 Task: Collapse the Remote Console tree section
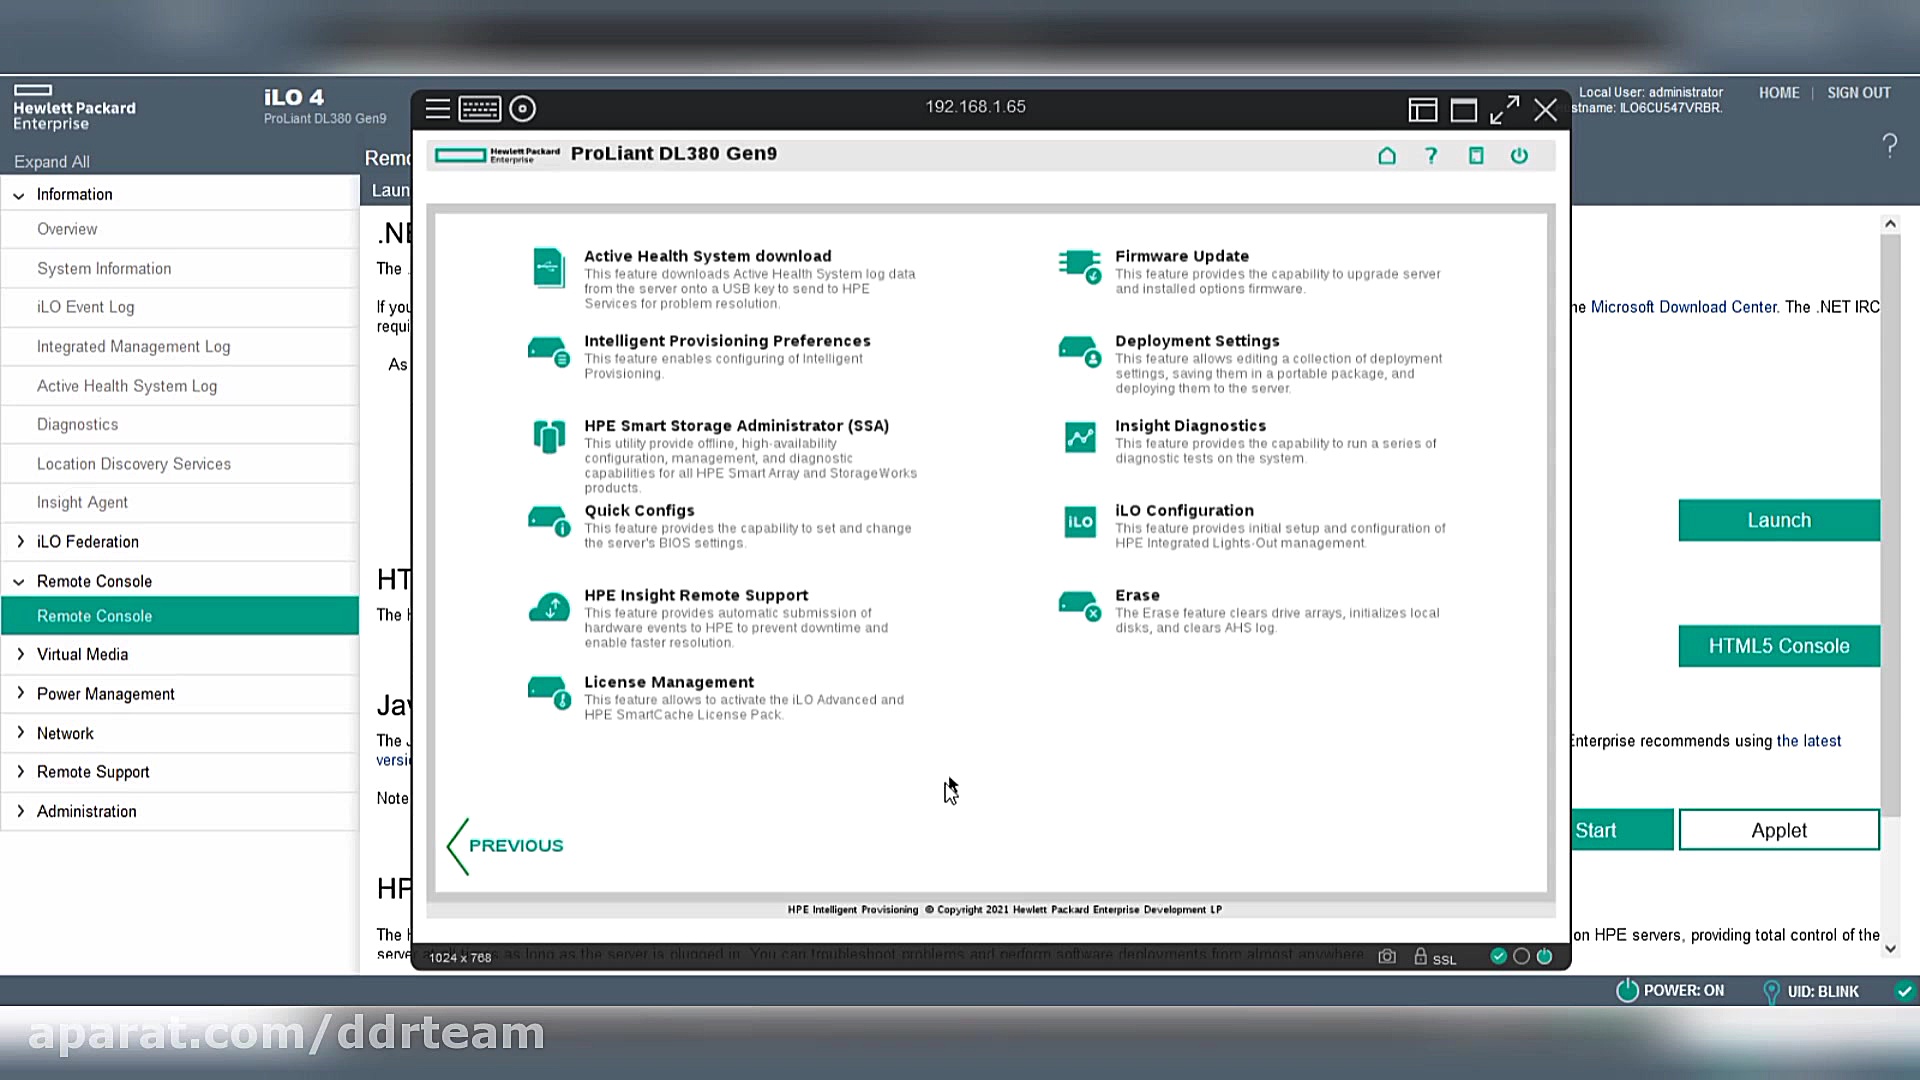19,582
